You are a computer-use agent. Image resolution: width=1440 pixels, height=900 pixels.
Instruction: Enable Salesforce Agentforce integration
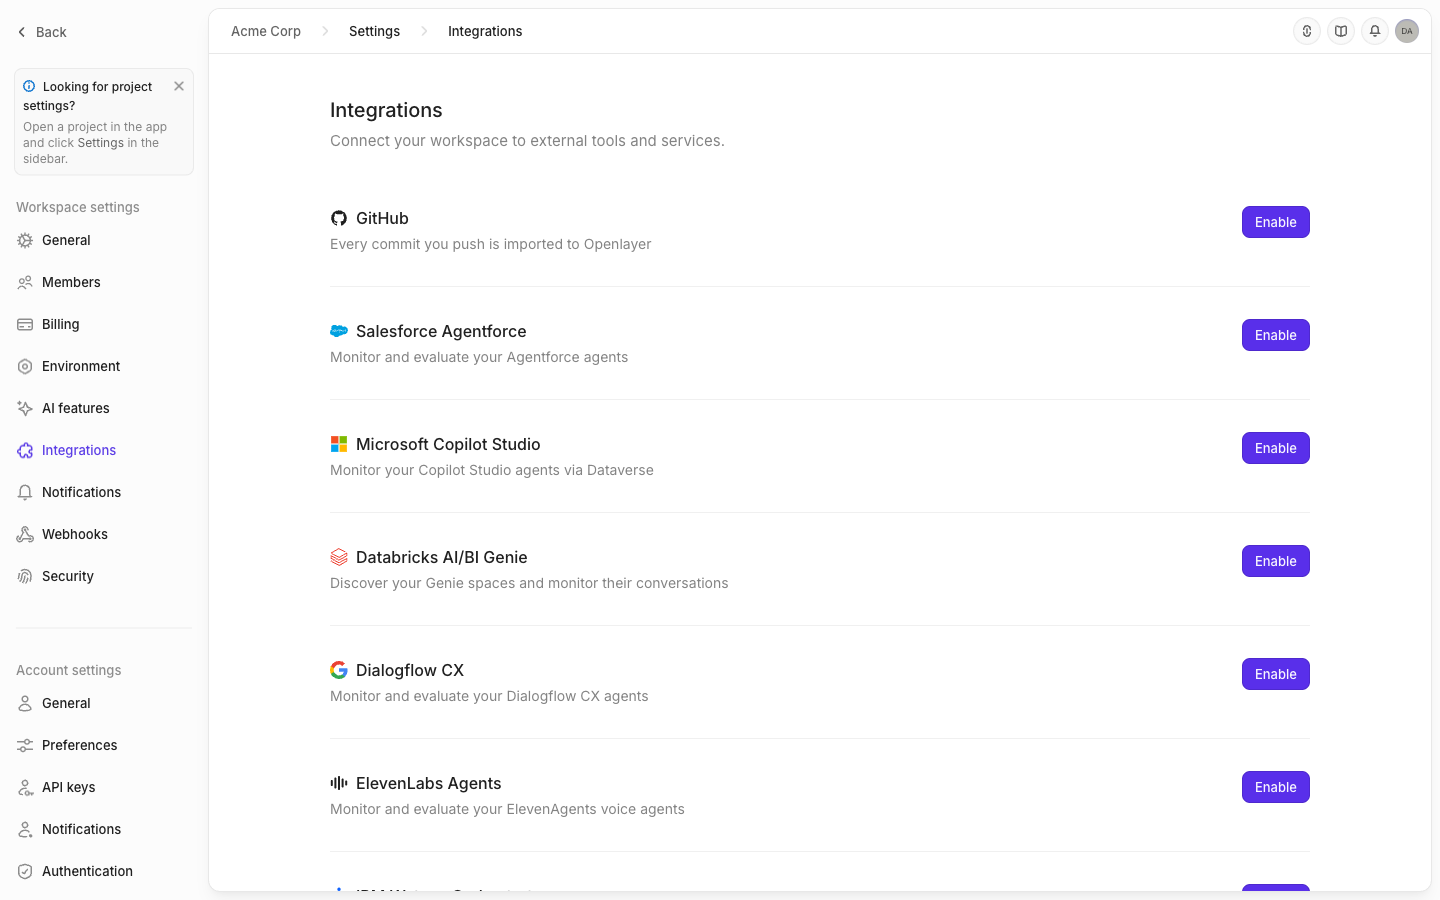pos(1276,335)
